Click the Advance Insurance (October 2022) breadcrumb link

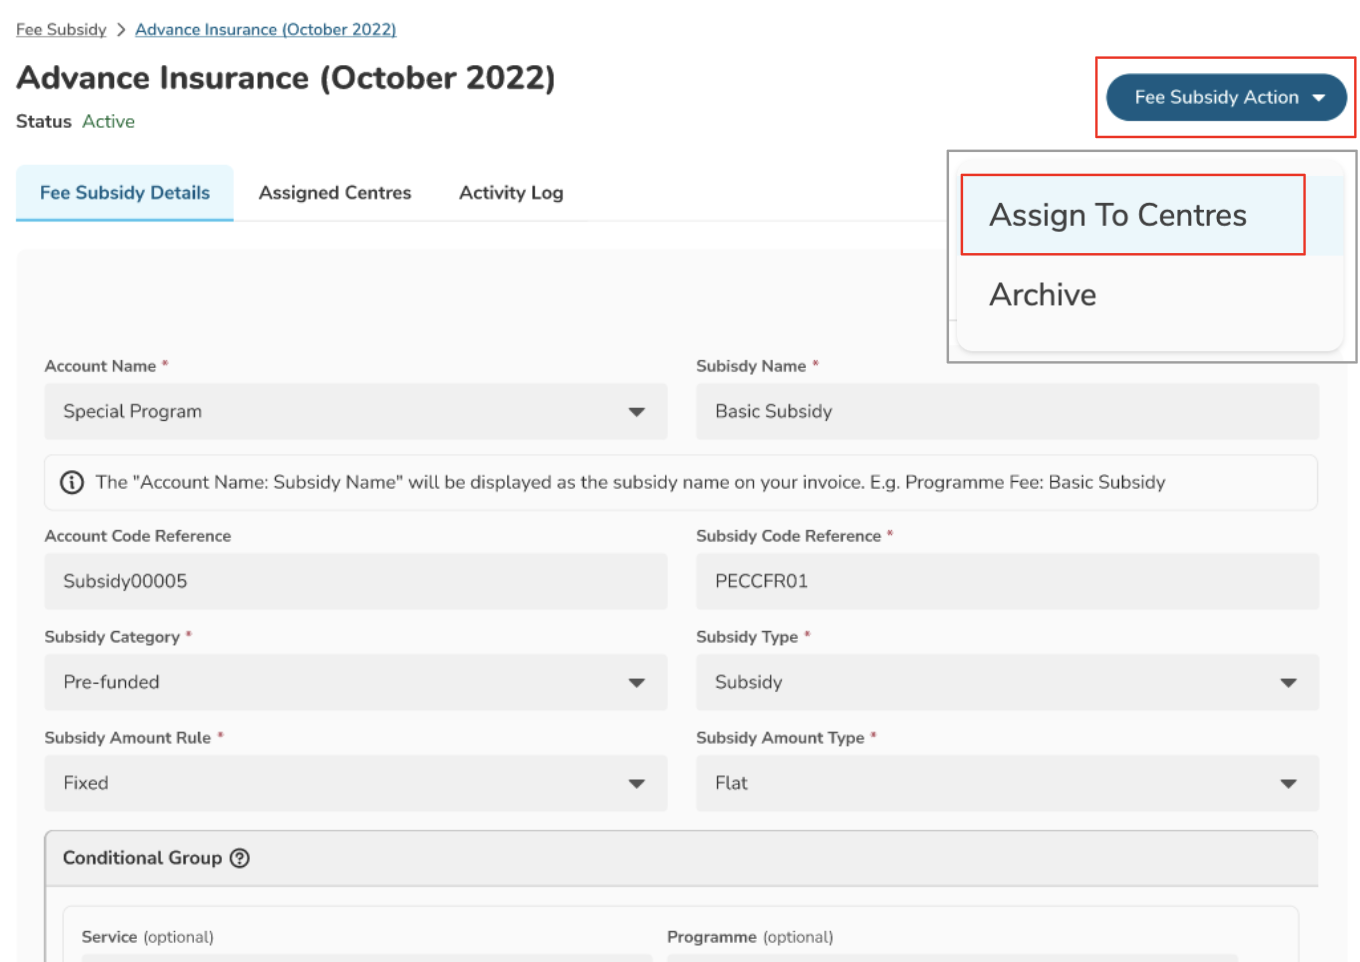pos(266,30)
